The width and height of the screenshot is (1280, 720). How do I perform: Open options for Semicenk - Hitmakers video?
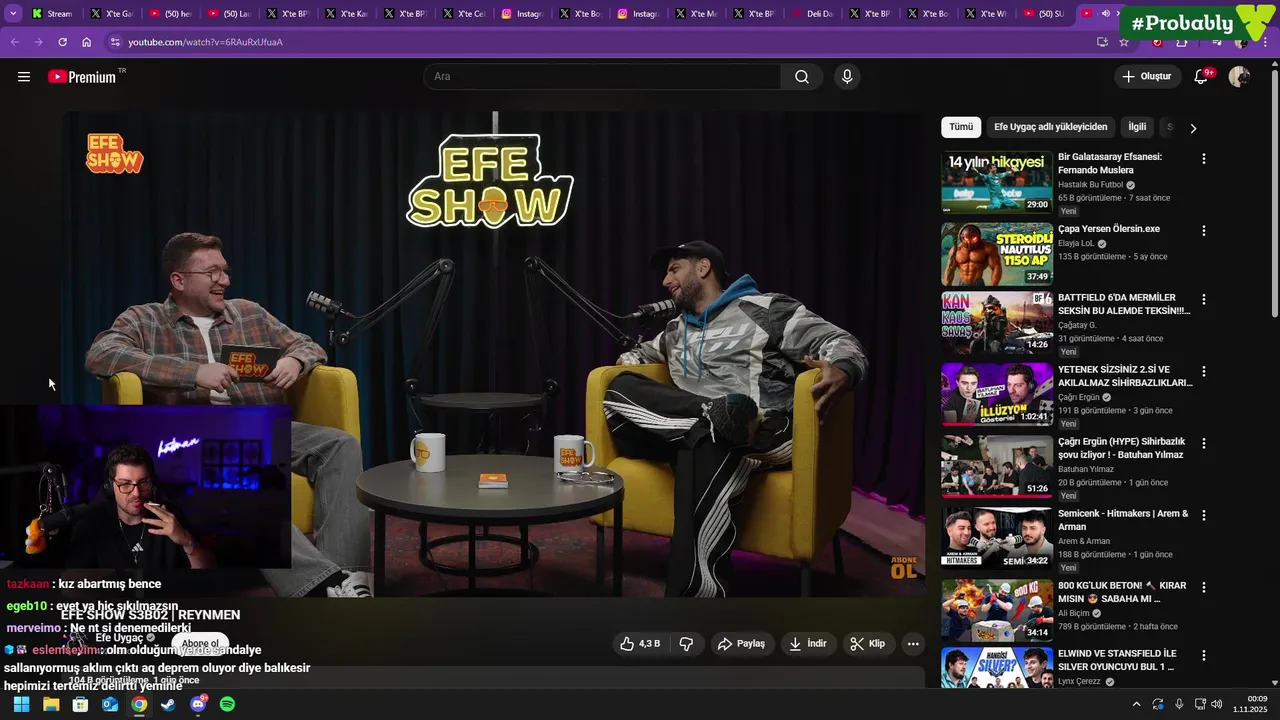(1204, 515)
